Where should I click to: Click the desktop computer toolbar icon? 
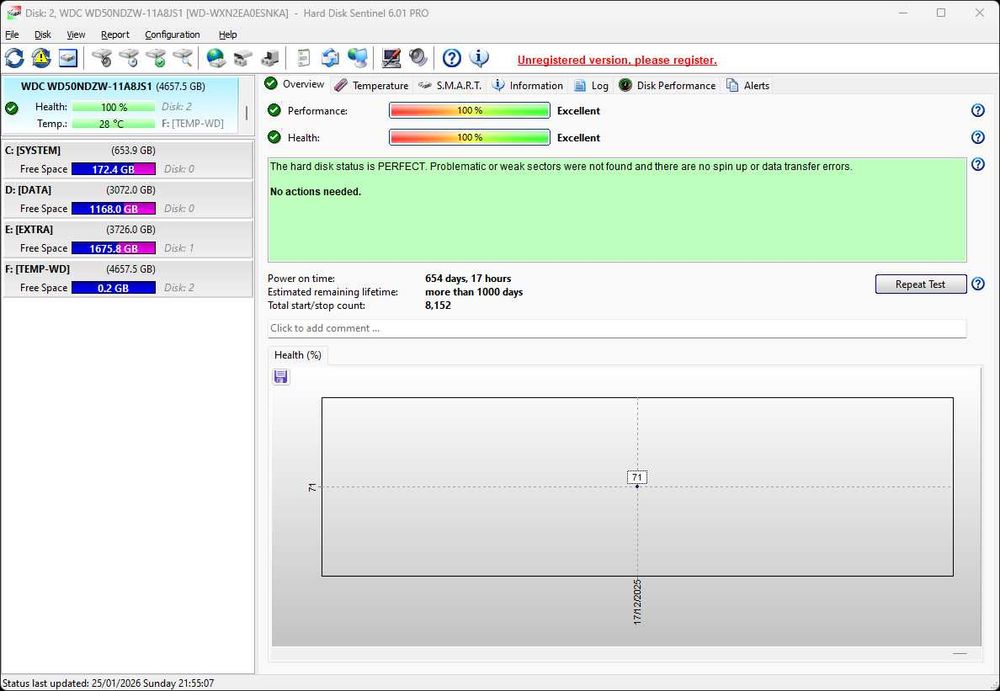(270, 59)
